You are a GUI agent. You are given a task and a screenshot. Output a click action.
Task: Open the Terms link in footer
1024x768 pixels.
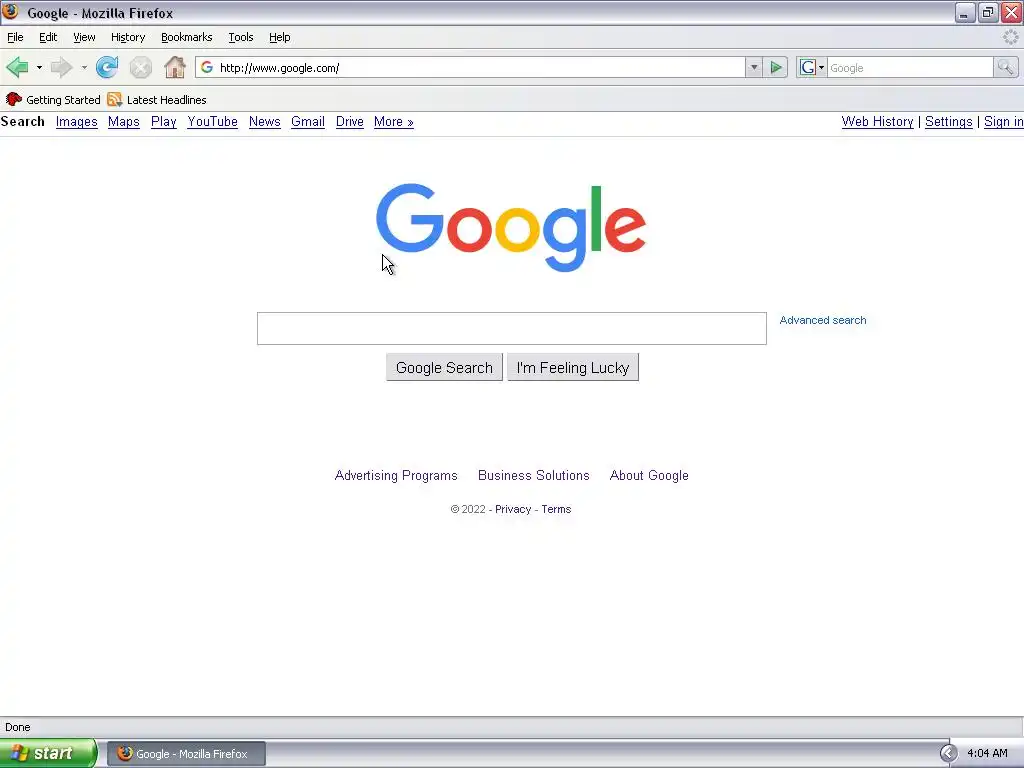click(556, 509)
